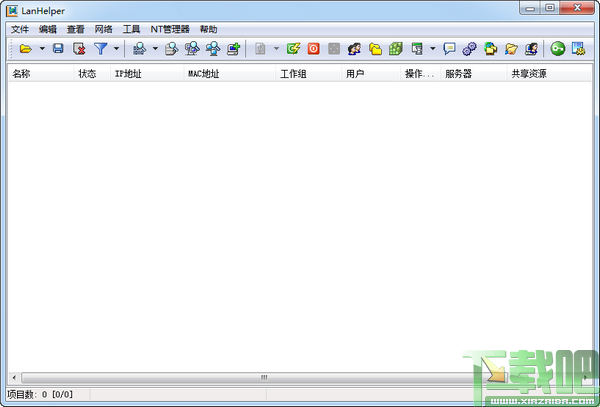Sort by the 用户 column header
The height and width of the screenshot is (407, 600).
pos(371,74)
